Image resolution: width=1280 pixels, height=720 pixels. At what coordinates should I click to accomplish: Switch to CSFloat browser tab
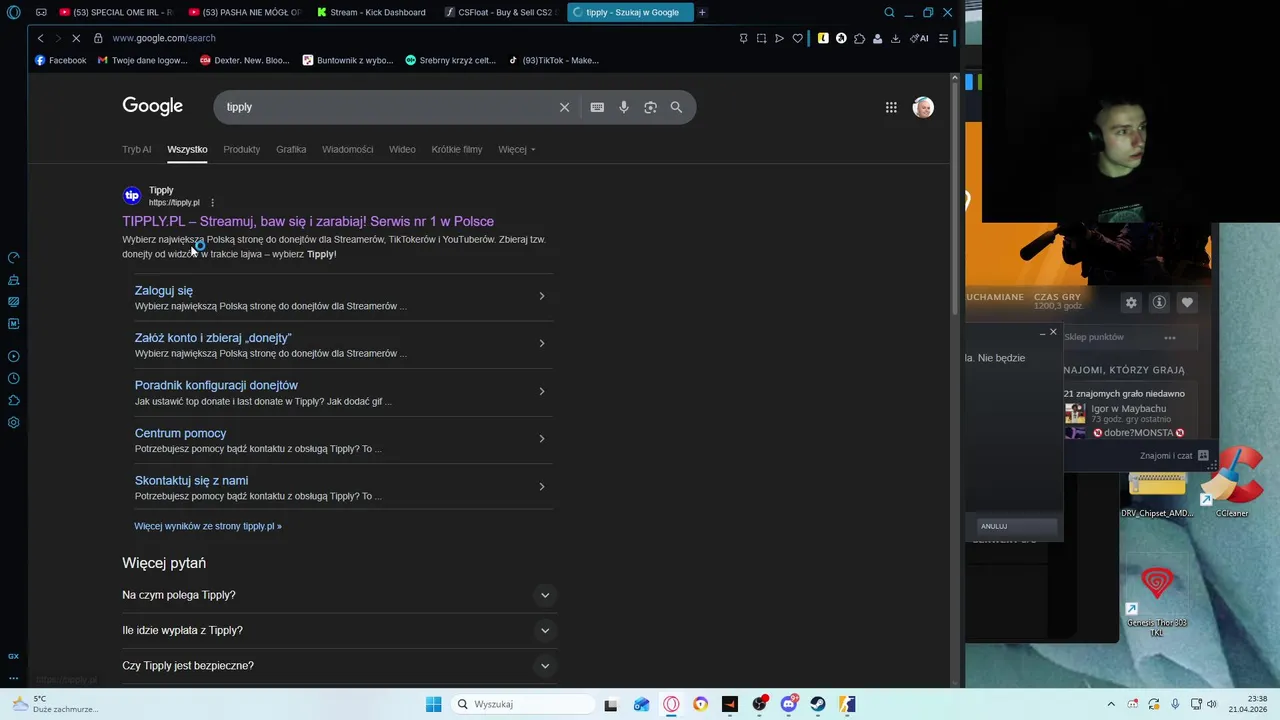coord(500,12)
